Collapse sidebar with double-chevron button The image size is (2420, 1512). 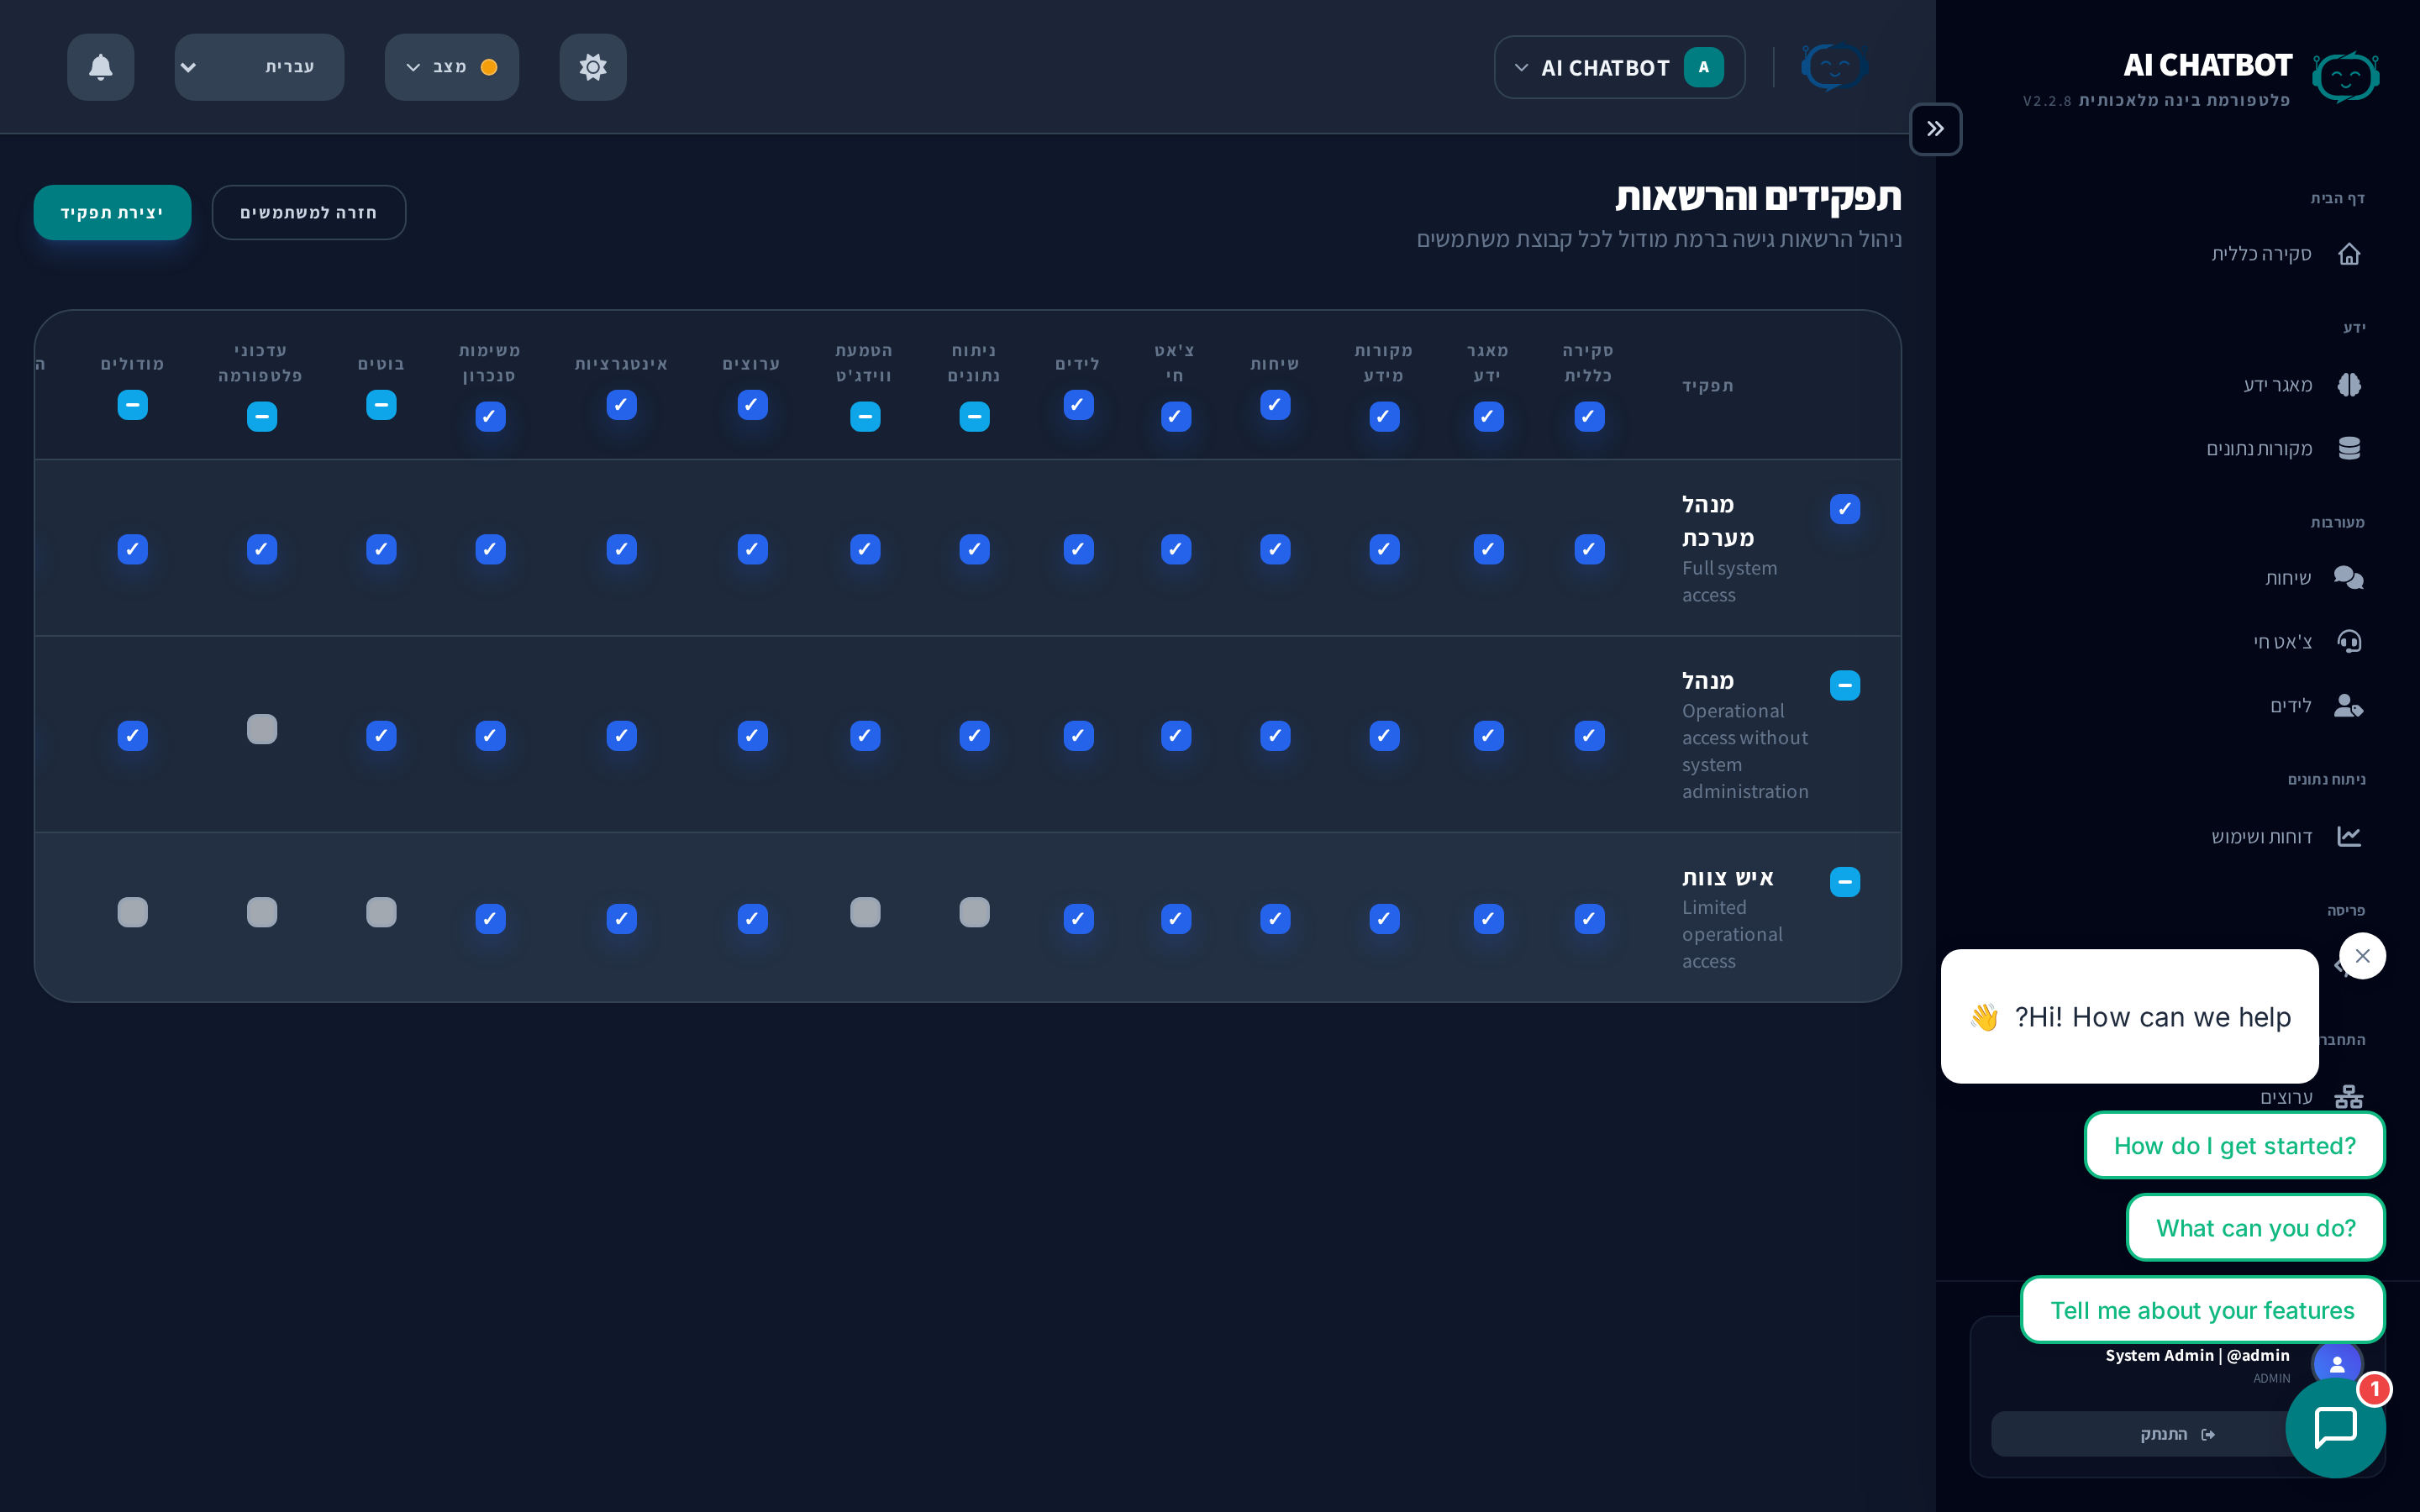coord(1935,129)
